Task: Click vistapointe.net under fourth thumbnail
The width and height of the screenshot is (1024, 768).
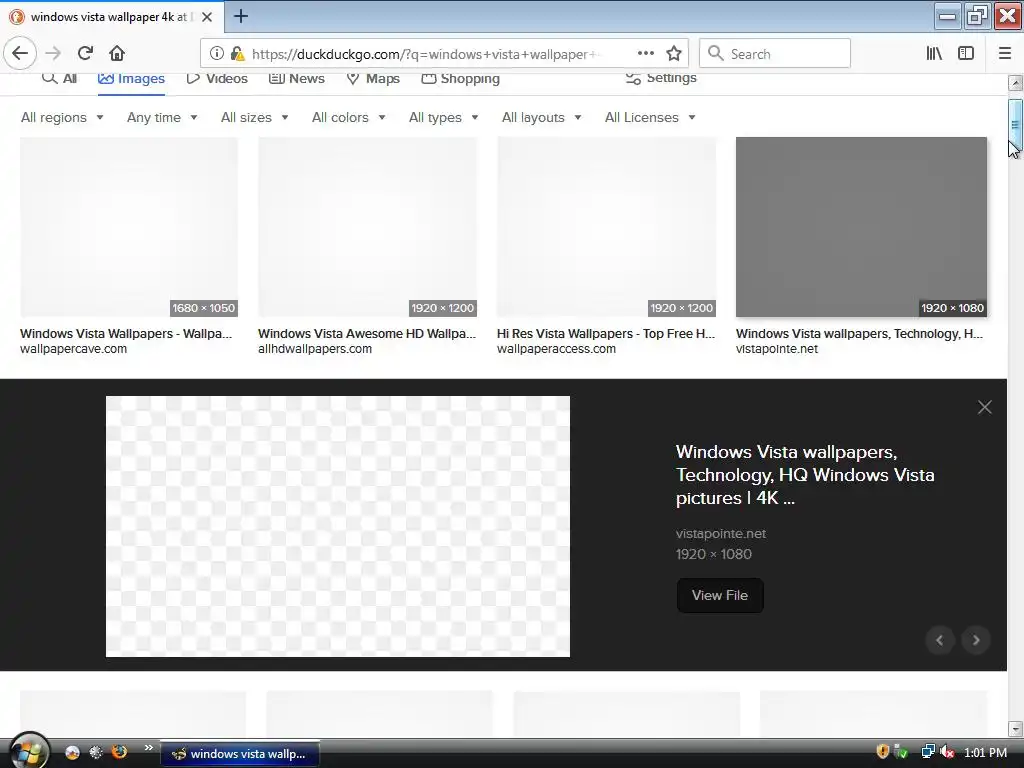Action: [776, 349]
